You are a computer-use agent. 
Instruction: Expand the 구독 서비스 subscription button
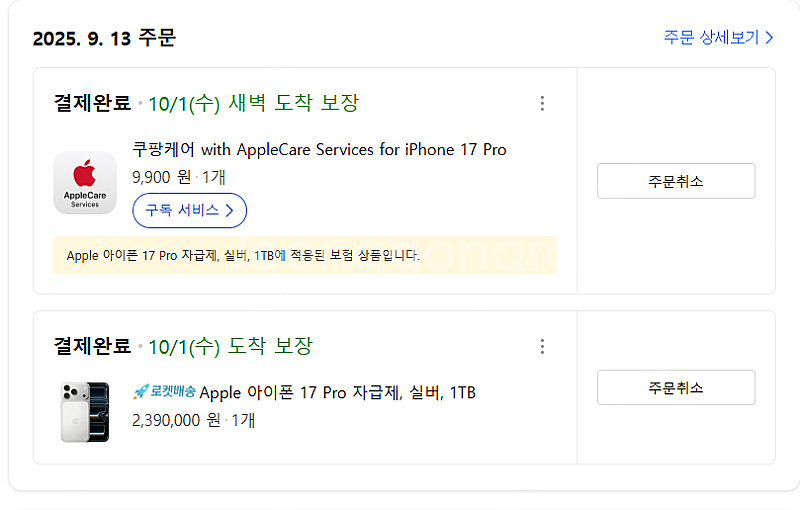pyautogui.click(x=189, y=210)
